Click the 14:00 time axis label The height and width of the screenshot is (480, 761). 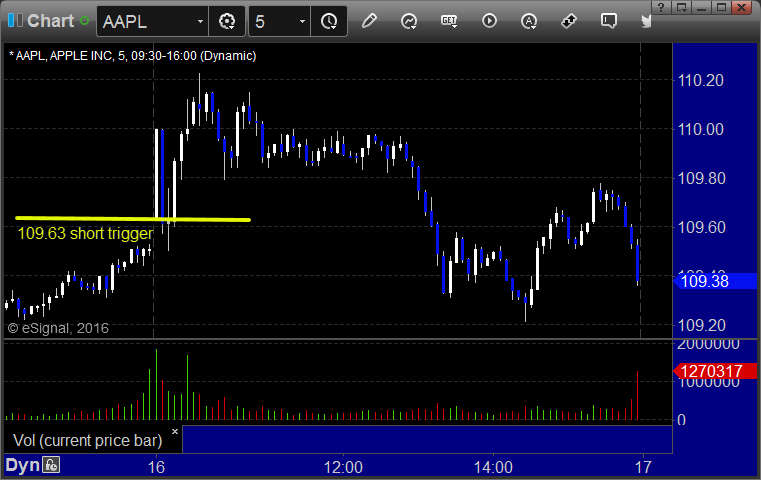[493, 467]
